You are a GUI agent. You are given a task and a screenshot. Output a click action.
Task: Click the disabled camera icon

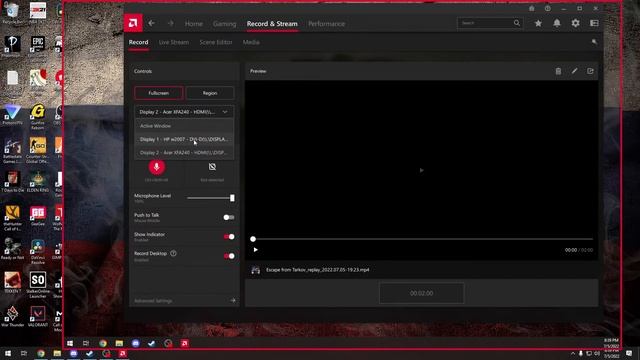tap(212, 167)
